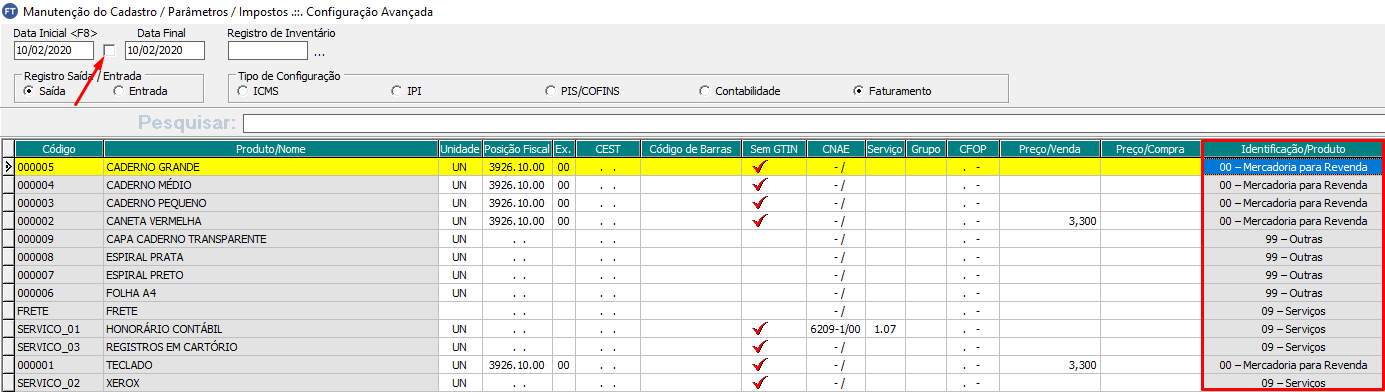Image resolution: width=1385 pixels, height=392 pixels.
Task: Click HONORÁRIO CONTÁBIL name cell
Action: click(271, 329)
